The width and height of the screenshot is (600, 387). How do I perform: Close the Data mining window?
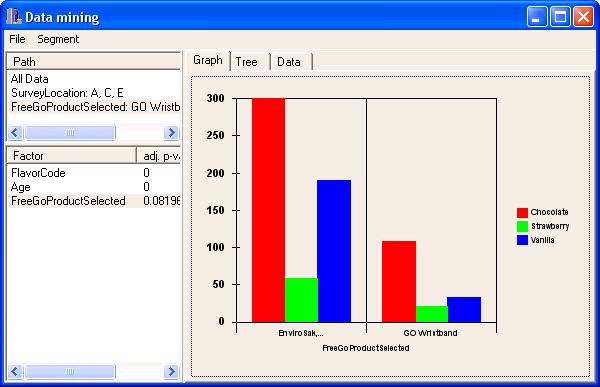583,16
